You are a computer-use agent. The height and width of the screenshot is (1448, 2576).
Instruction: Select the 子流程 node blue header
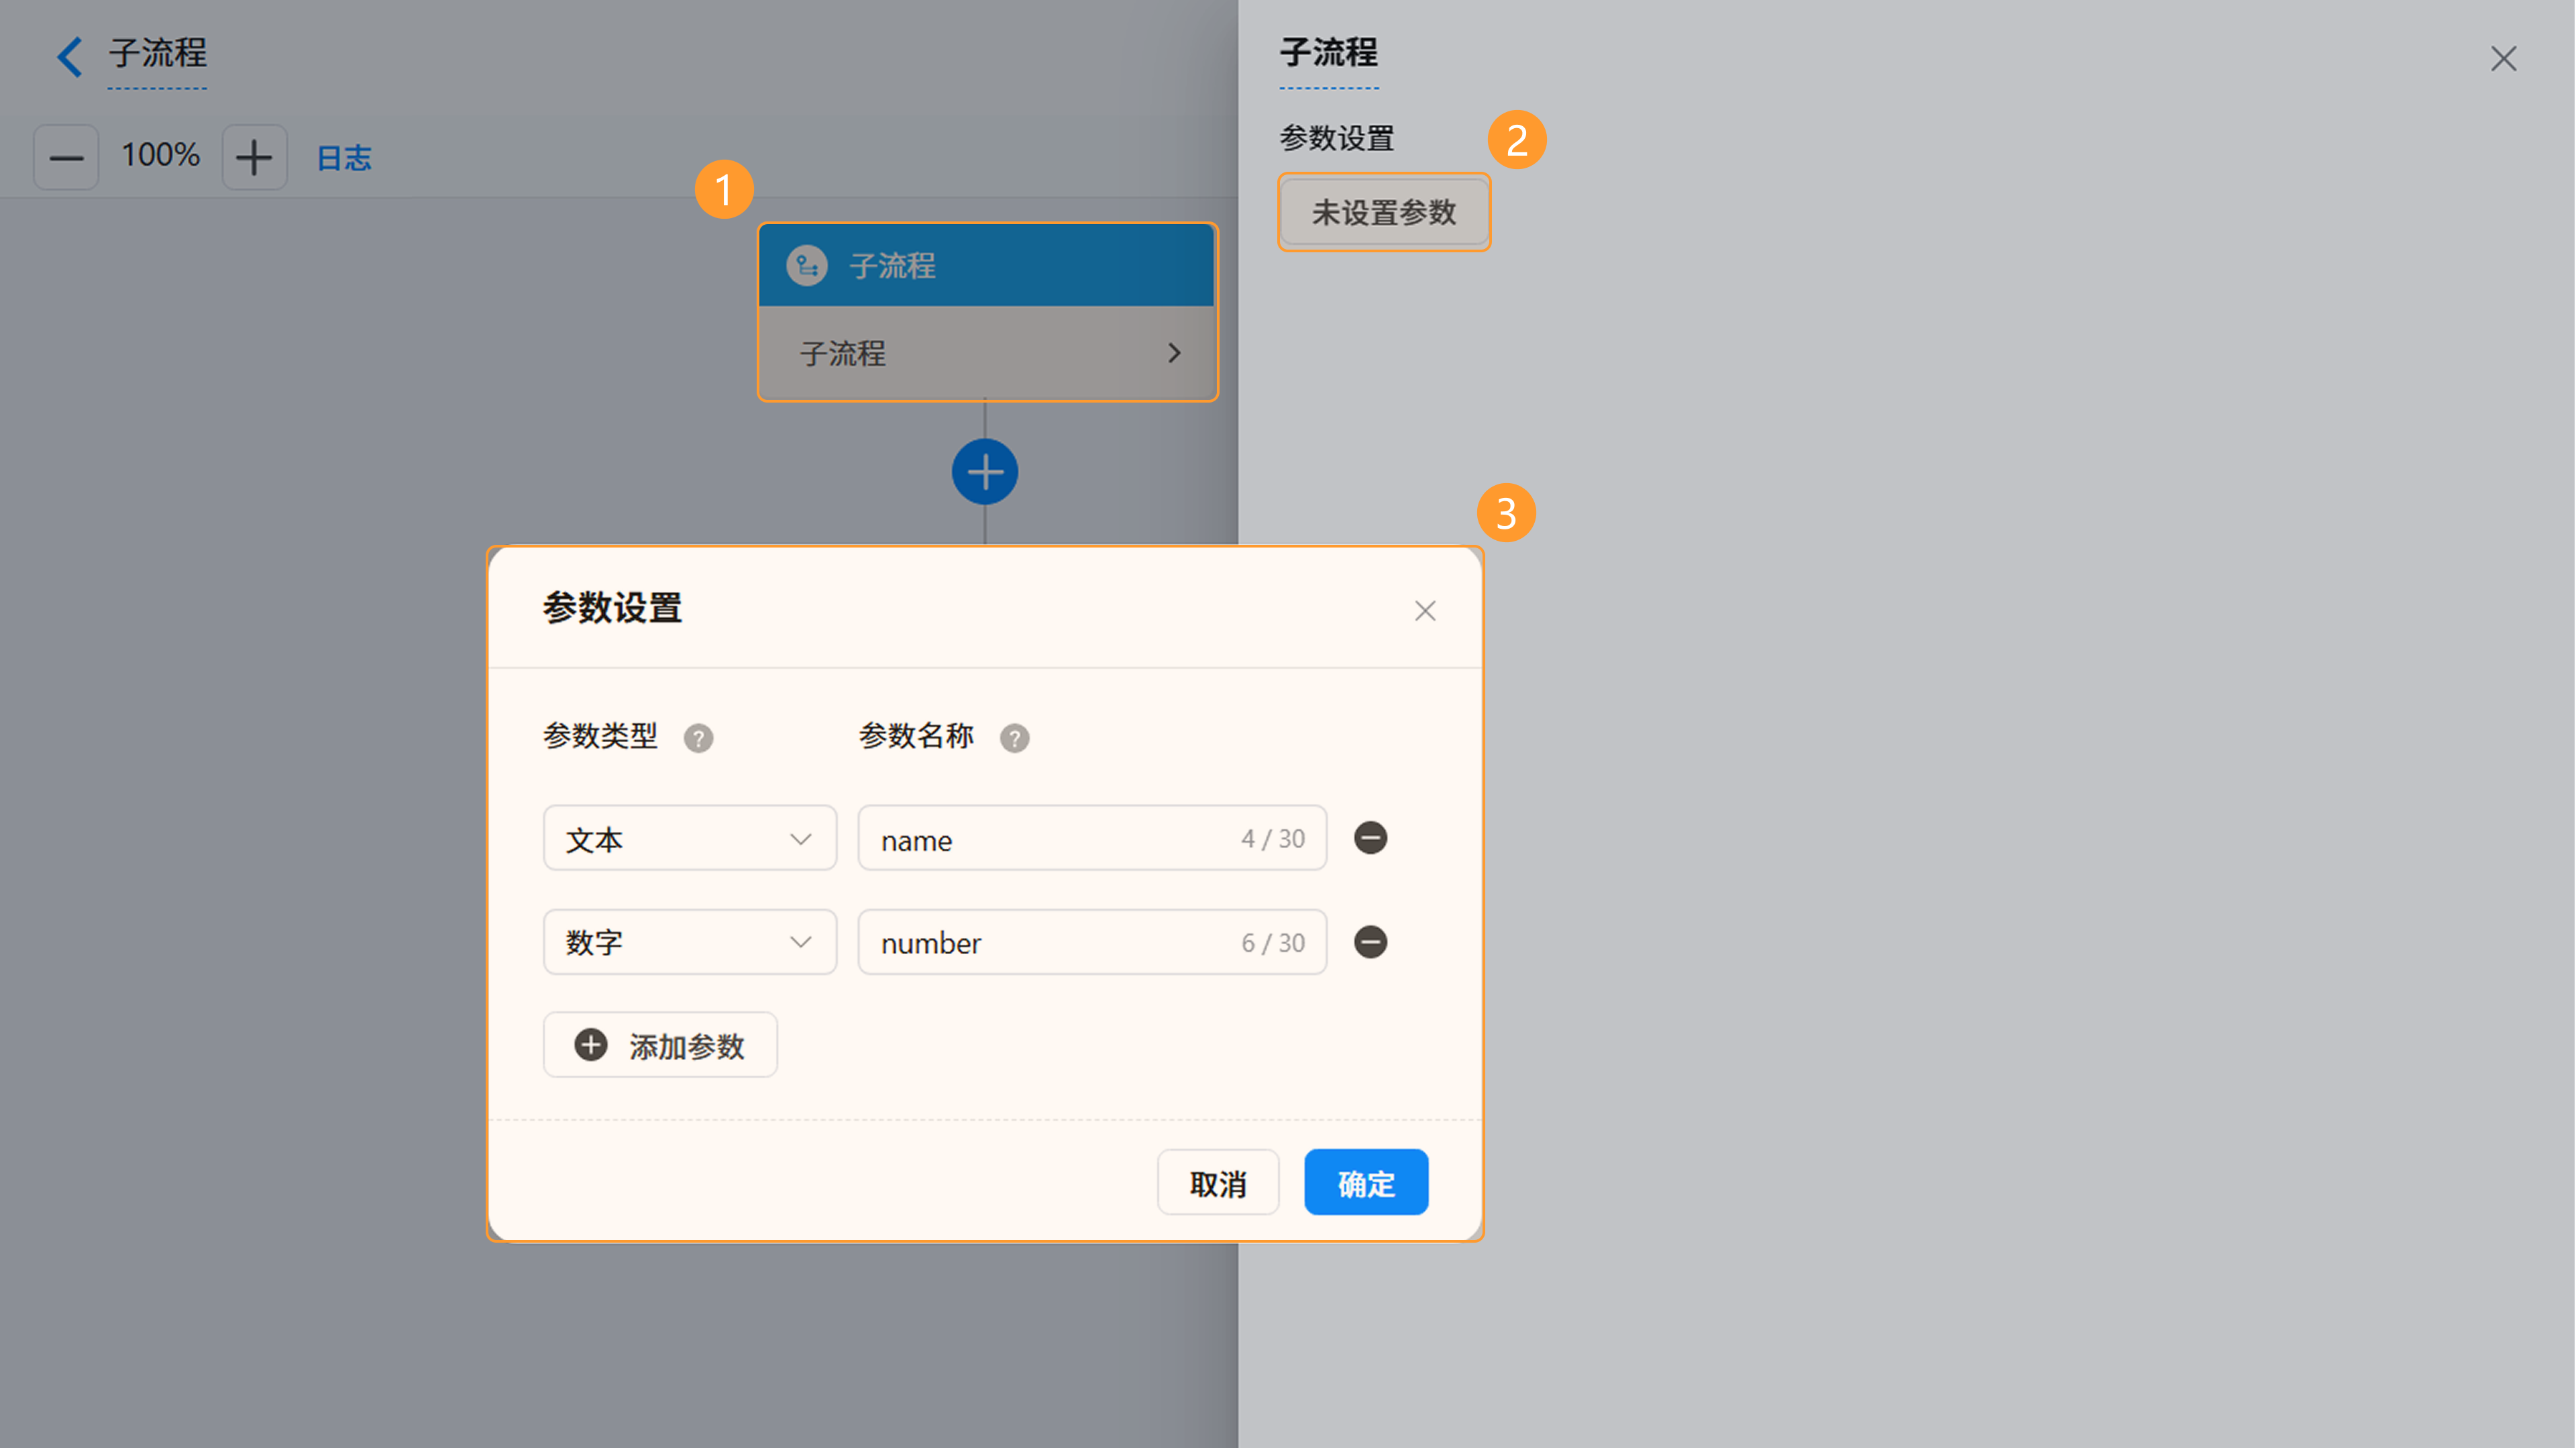987,265
